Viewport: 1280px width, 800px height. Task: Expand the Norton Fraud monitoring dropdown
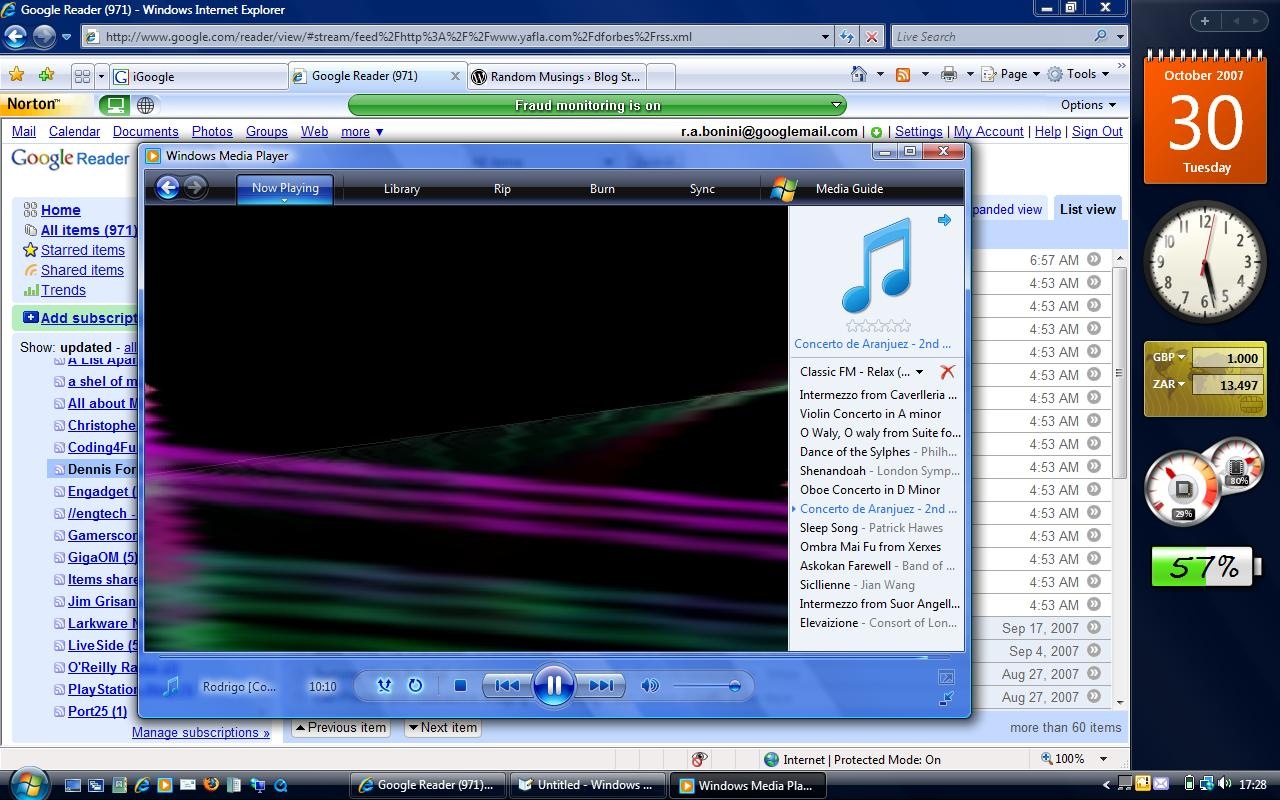coord(836,105)
